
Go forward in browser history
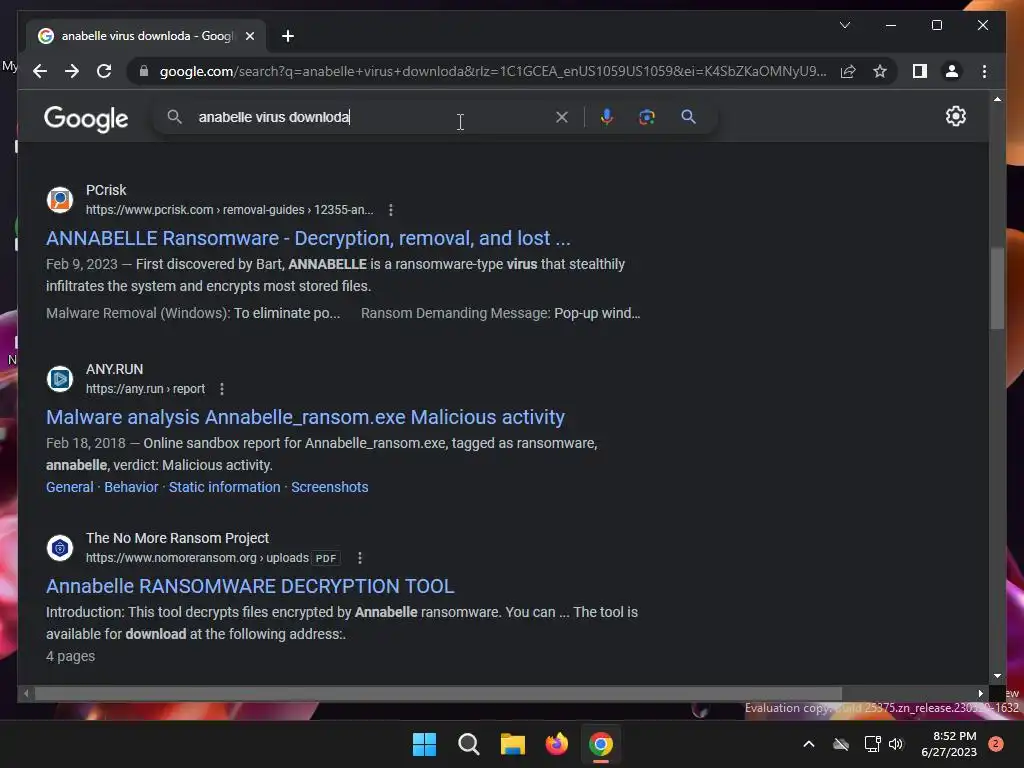pos(72,71)
